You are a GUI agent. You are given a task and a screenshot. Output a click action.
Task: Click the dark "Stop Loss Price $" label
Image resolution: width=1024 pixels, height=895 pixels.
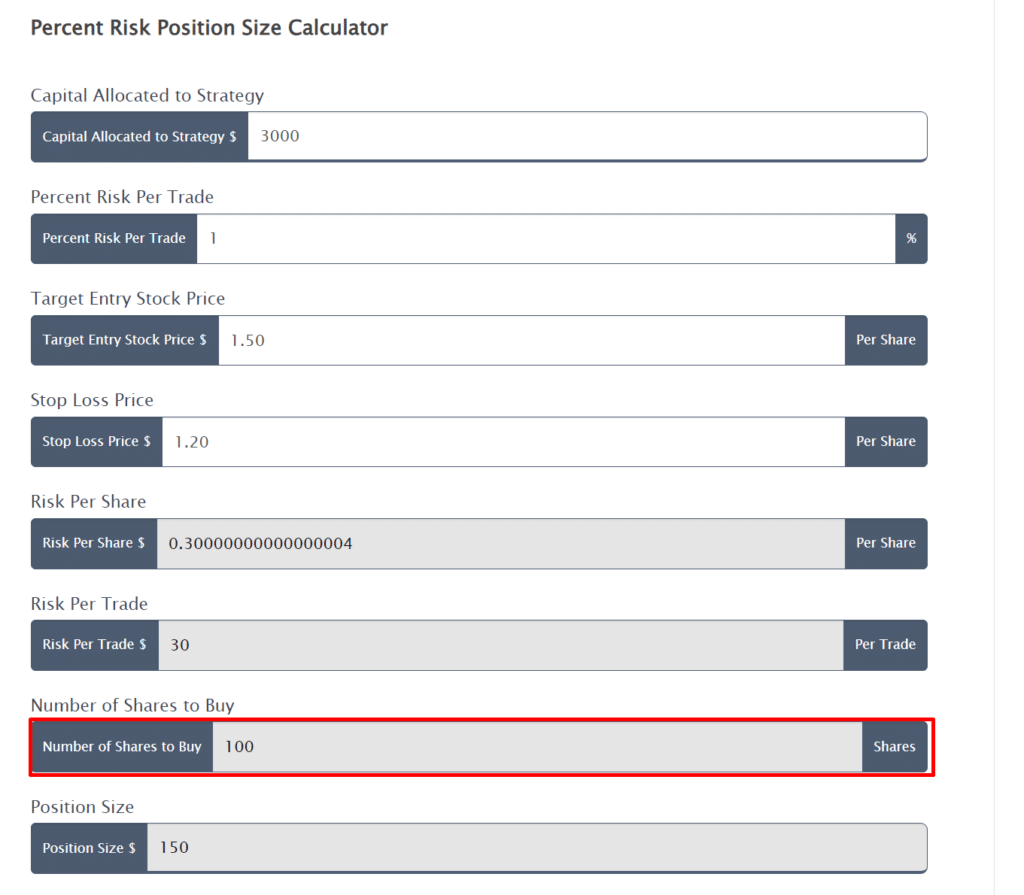click(x=96, y=441)
